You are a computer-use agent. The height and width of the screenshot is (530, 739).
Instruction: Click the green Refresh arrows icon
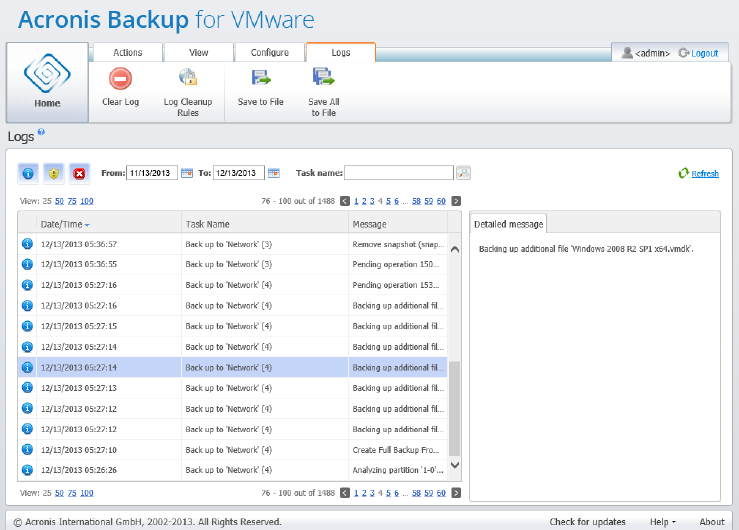tap(683, 173)
